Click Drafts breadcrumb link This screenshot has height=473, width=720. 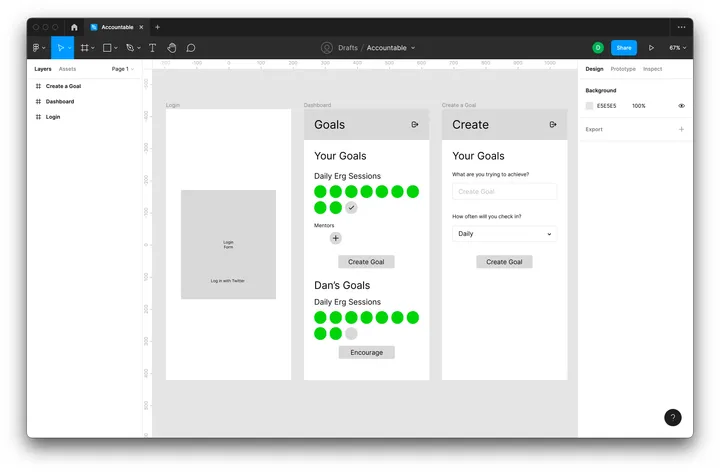click(x=348, y=48)
